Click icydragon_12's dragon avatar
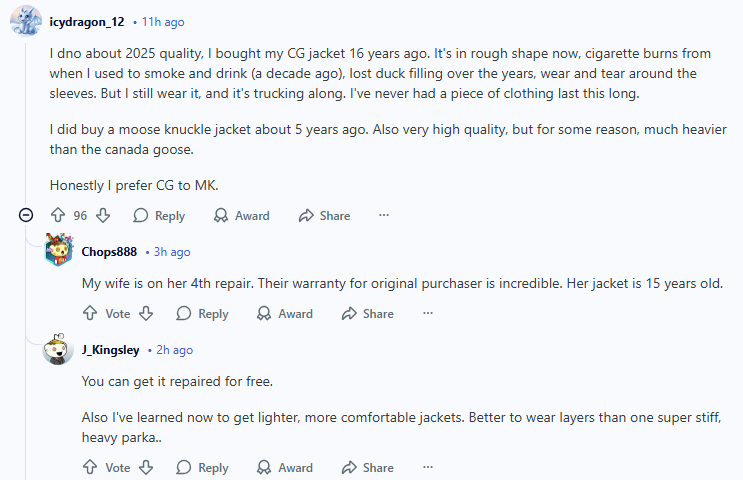Viewport: 743px width, 480px height. coord(26,21)
